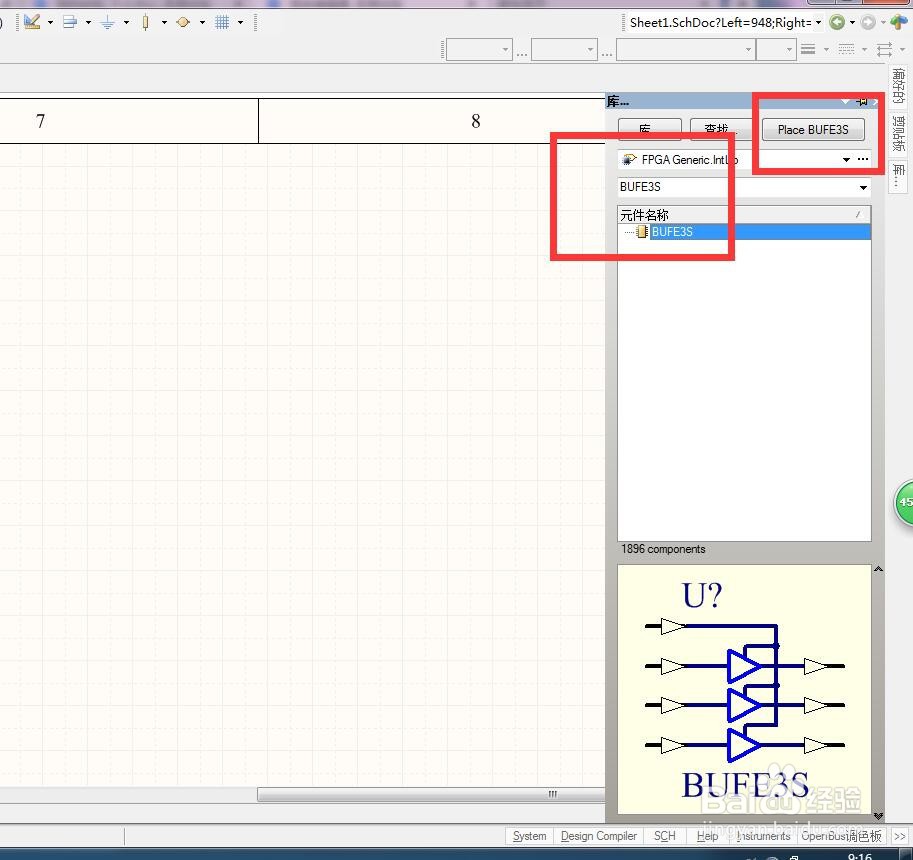
Task: Open the wide third formatting combo box
Action: click(686, 49)
